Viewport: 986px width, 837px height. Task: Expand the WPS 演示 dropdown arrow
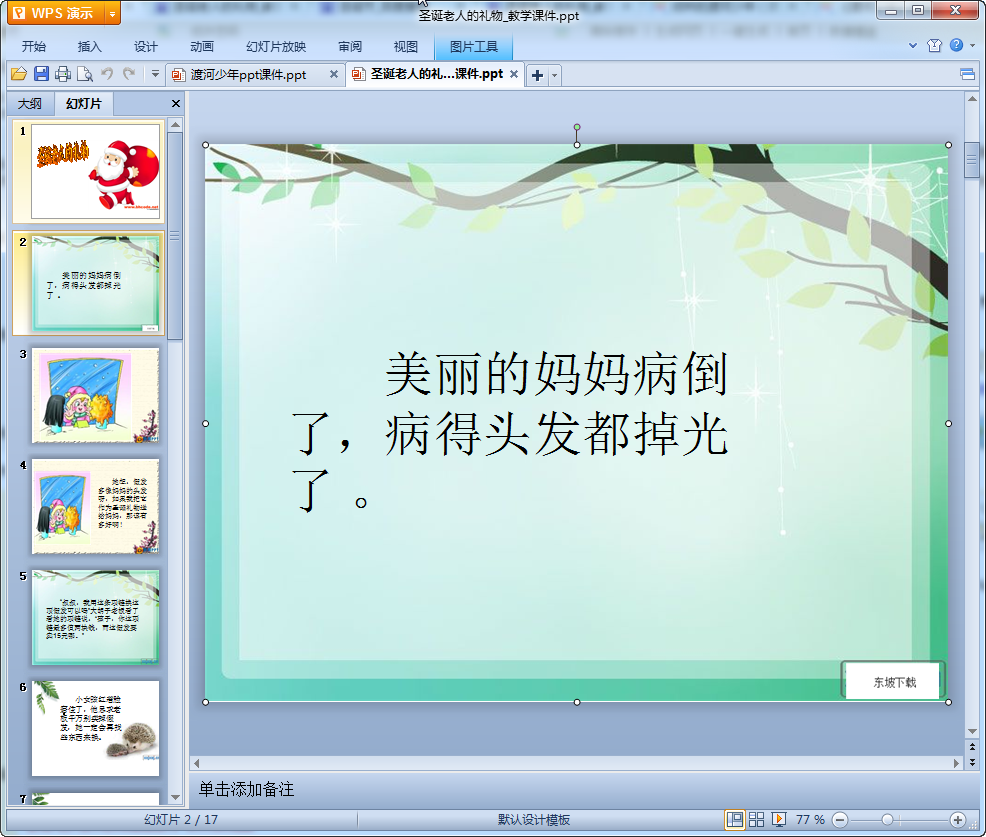[113, 13]
